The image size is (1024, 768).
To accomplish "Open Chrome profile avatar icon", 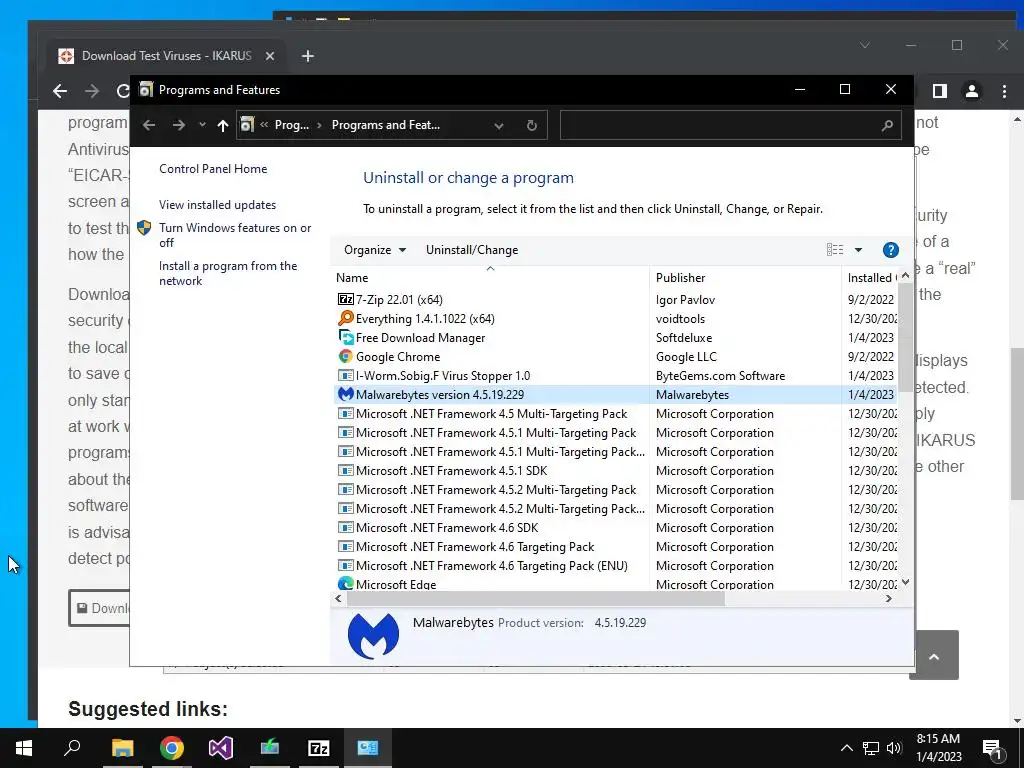I will 972,91.
